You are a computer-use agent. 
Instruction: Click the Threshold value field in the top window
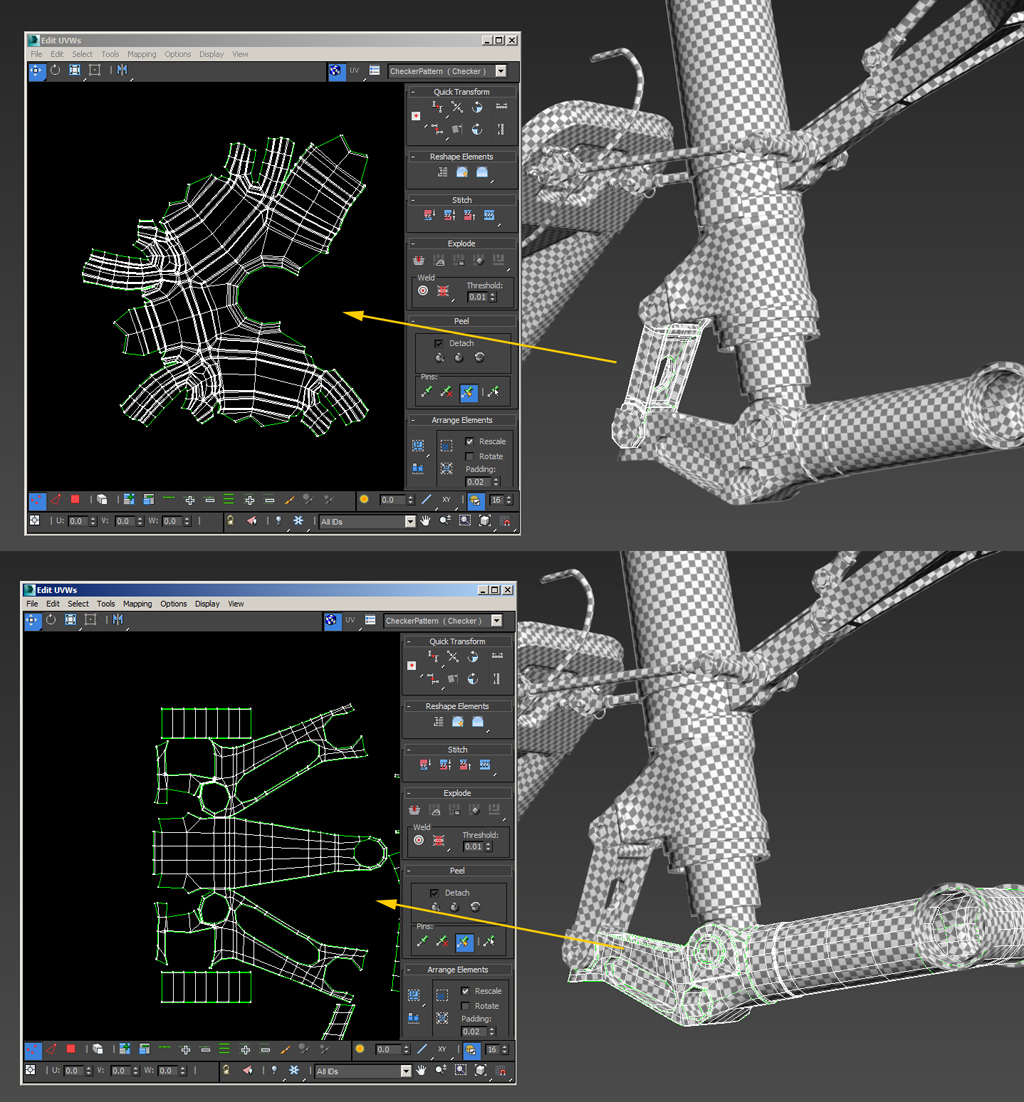tap(478, 297)
